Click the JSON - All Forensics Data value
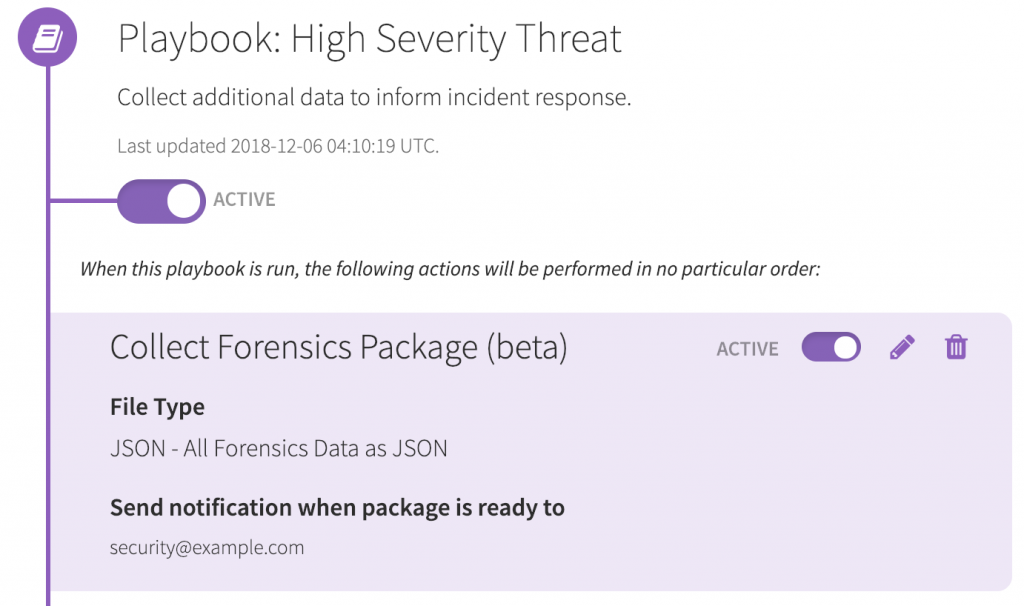This screenshot has height=606, width=1024. click(278, 448)
